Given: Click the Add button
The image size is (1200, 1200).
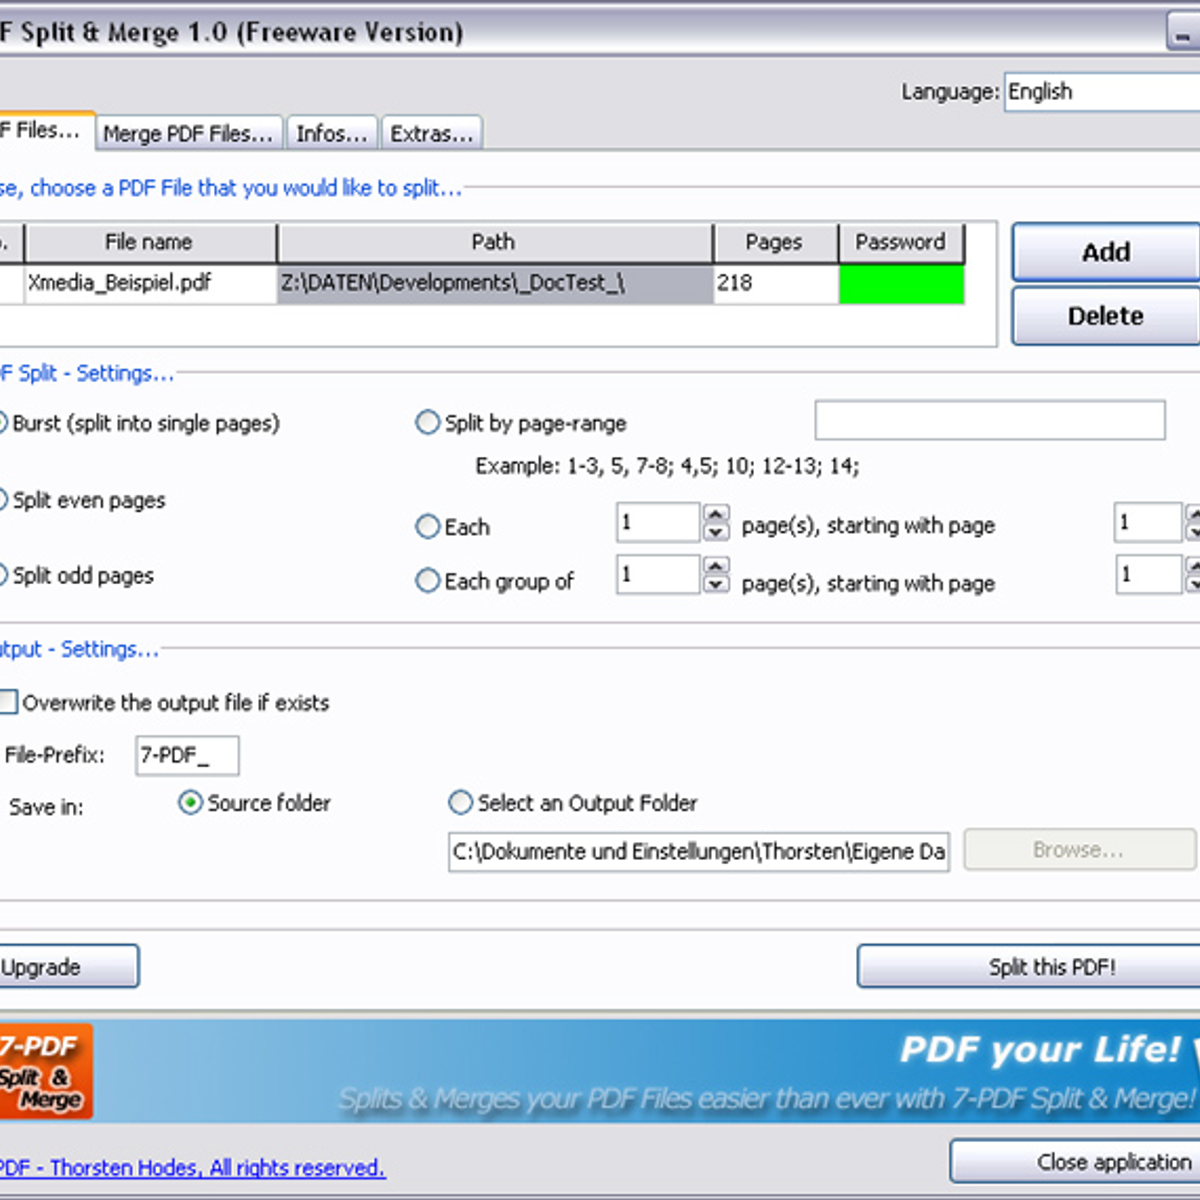Looking at the screenshot, I should [1106, 252].
